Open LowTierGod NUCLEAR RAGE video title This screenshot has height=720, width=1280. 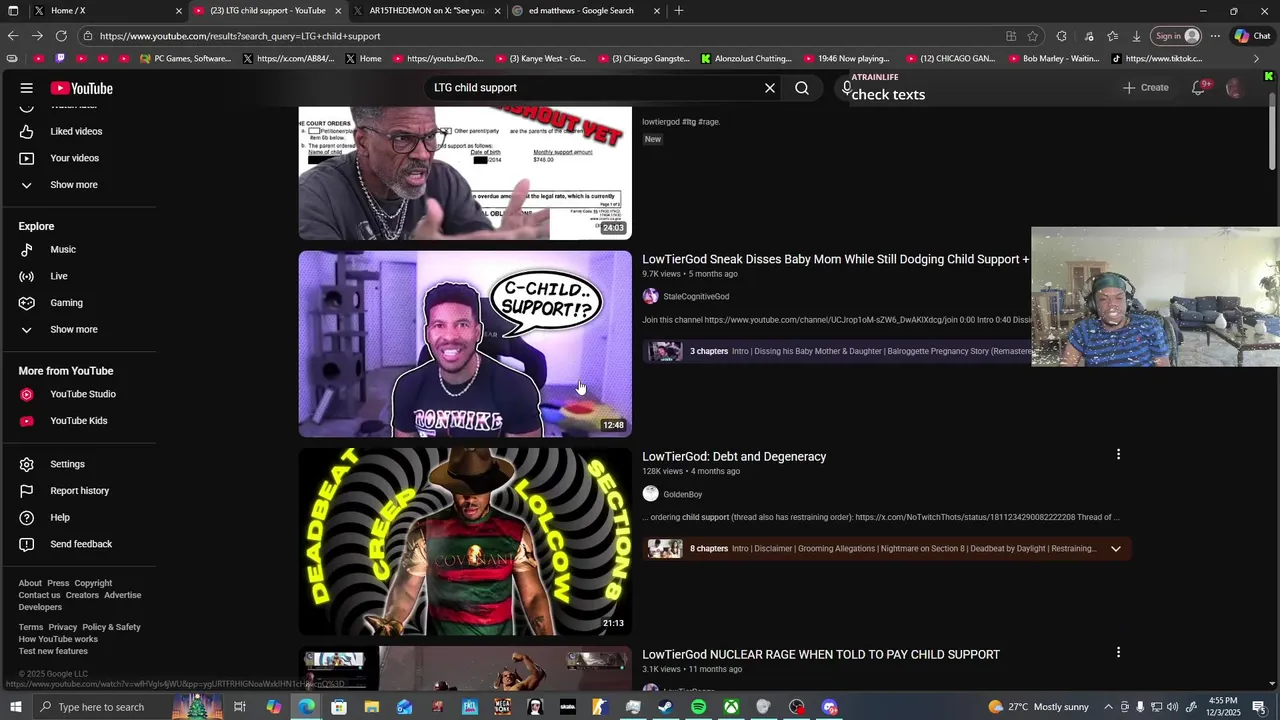(821, 655)
